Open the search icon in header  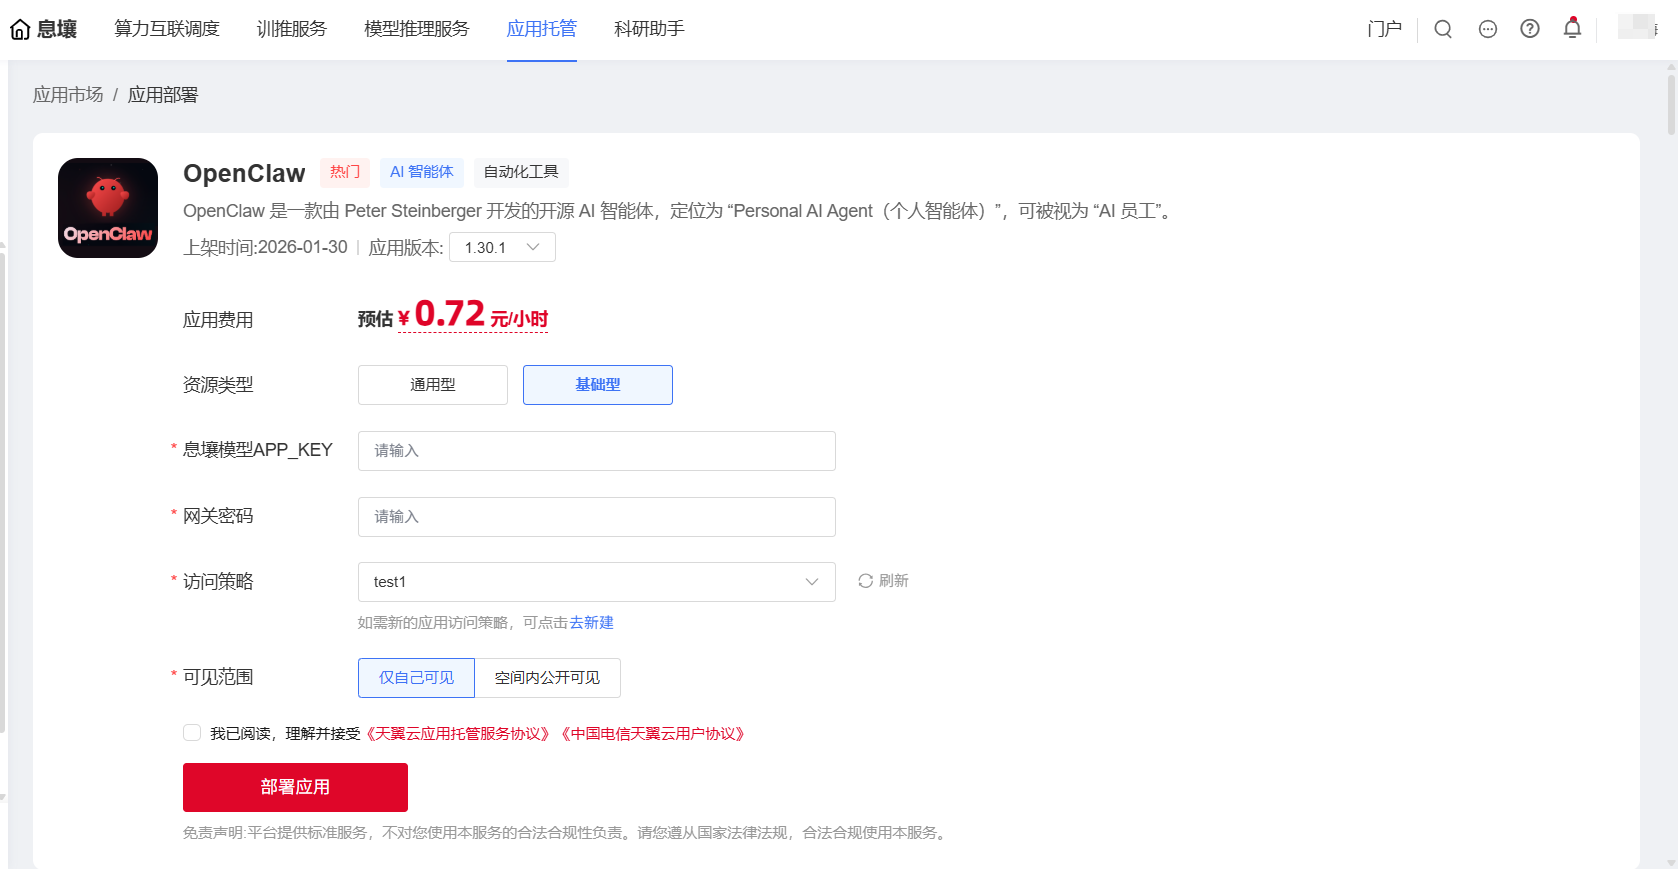pos(1443,29)
